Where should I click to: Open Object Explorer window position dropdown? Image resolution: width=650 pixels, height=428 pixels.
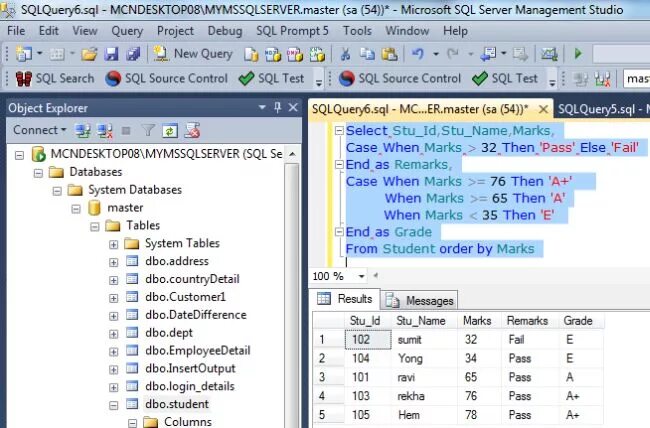click(x=262, y=107)
